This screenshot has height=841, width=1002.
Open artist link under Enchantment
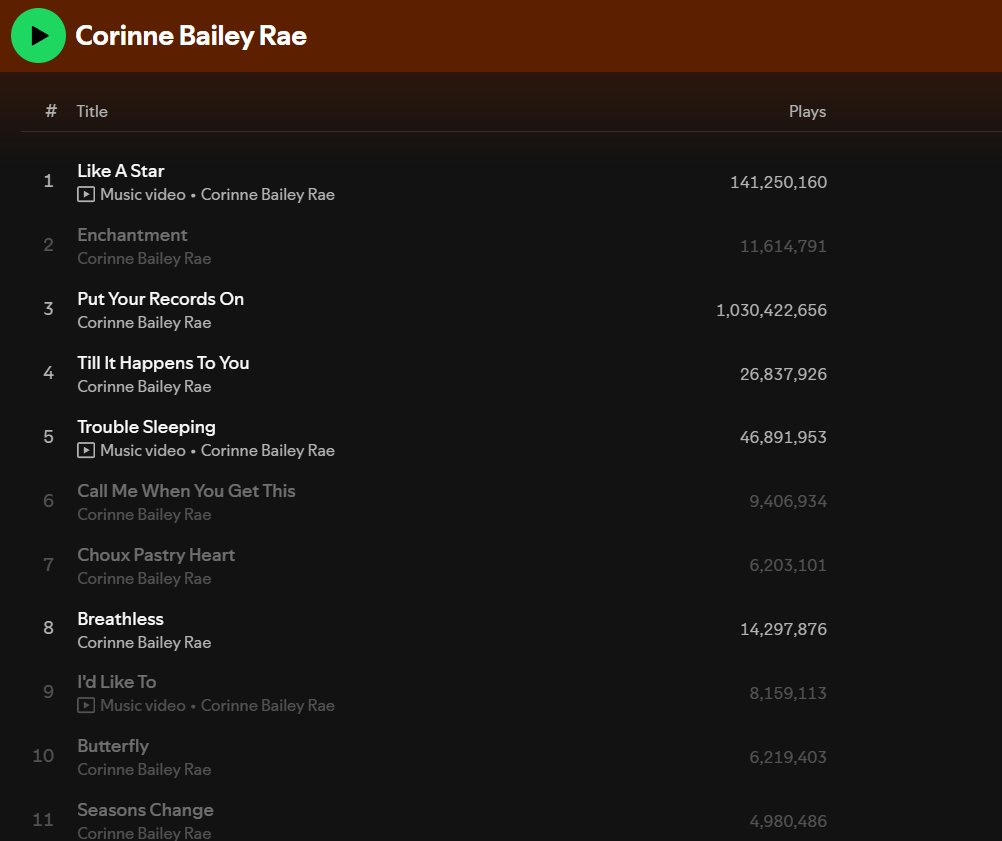[144, 258]
